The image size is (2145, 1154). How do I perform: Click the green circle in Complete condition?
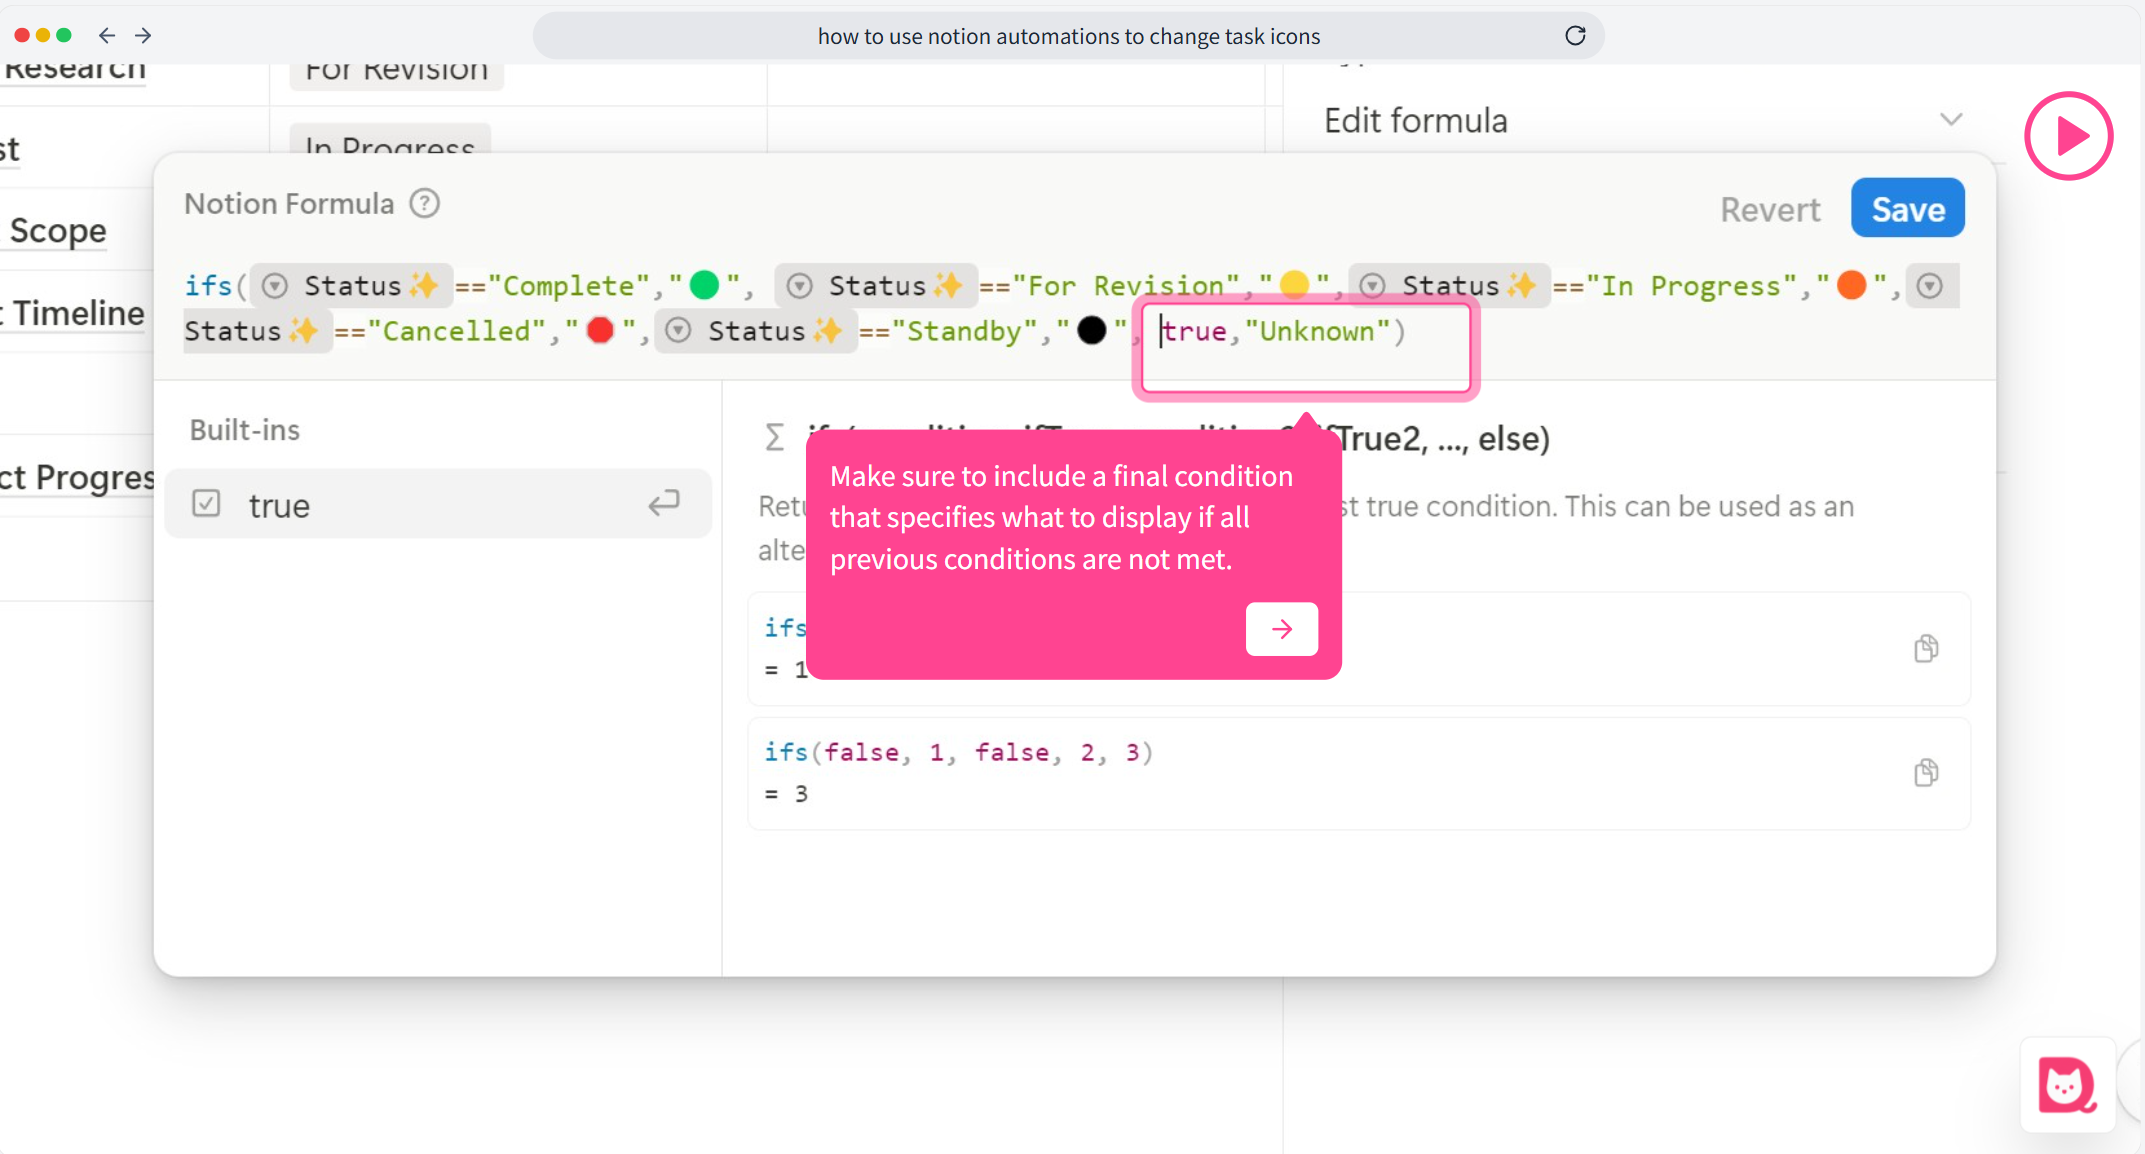(x=705, y=285)
